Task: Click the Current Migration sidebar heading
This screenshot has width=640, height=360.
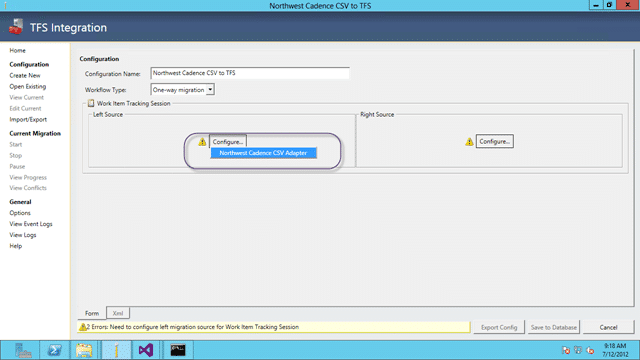Action: point(35,133)
